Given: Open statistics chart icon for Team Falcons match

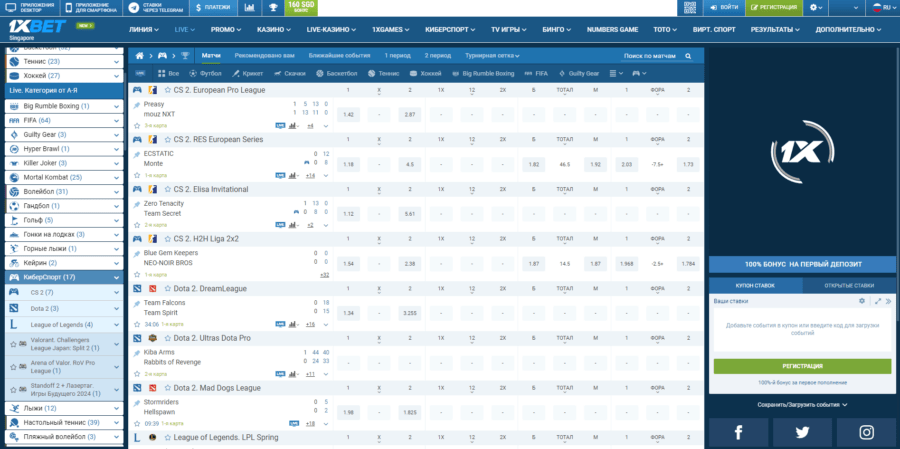Looking at the screenshot, I should [293, 324].
